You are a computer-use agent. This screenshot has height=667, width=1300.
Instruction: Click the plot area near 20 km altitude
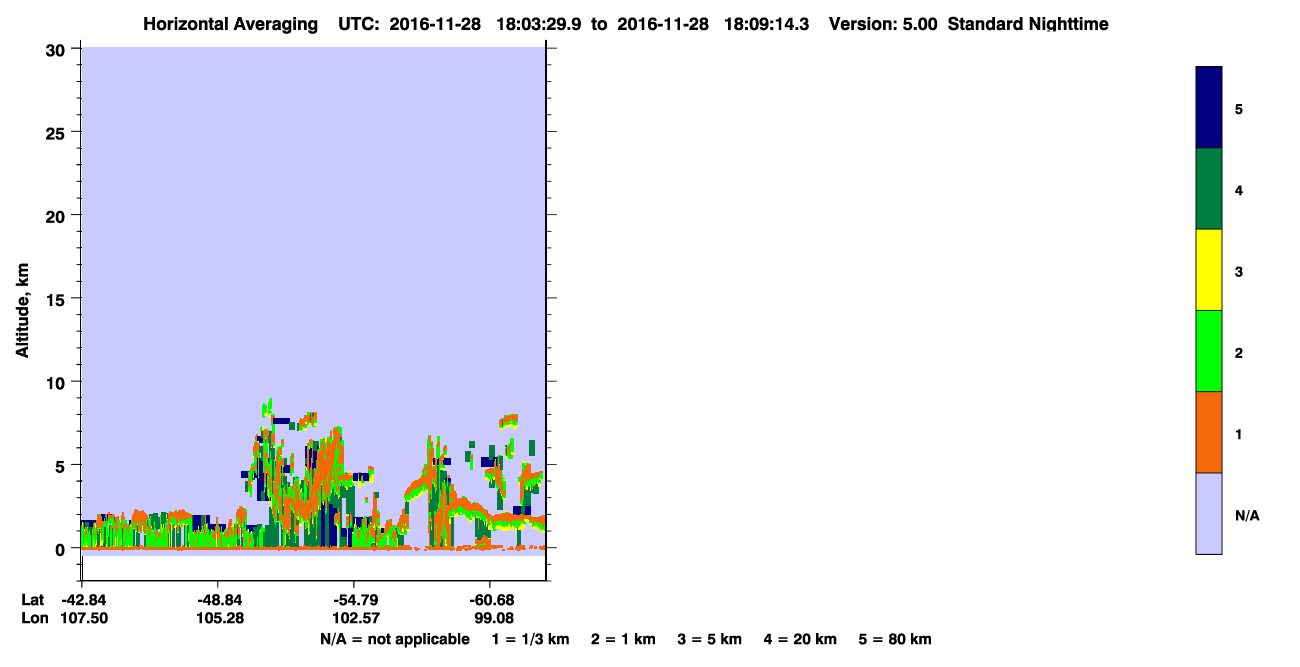313,215
